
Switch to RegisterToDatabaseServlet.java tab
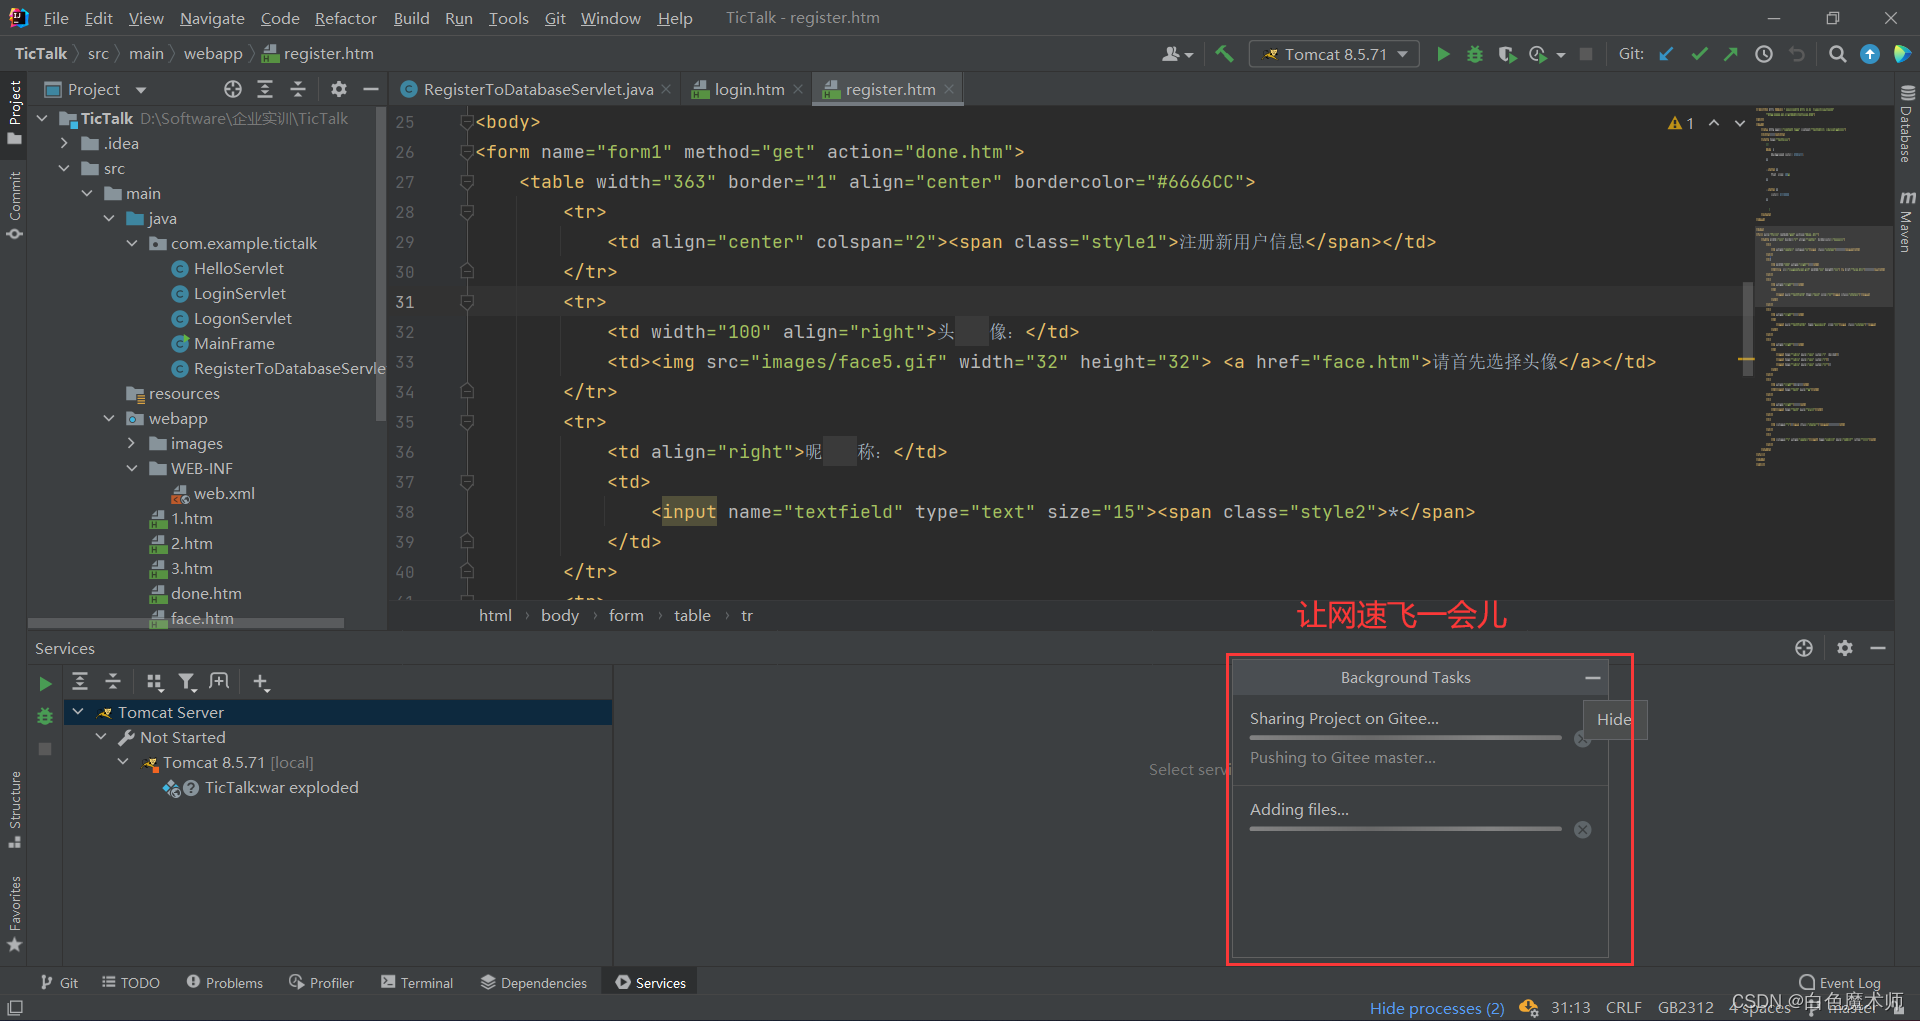point(538,89)
